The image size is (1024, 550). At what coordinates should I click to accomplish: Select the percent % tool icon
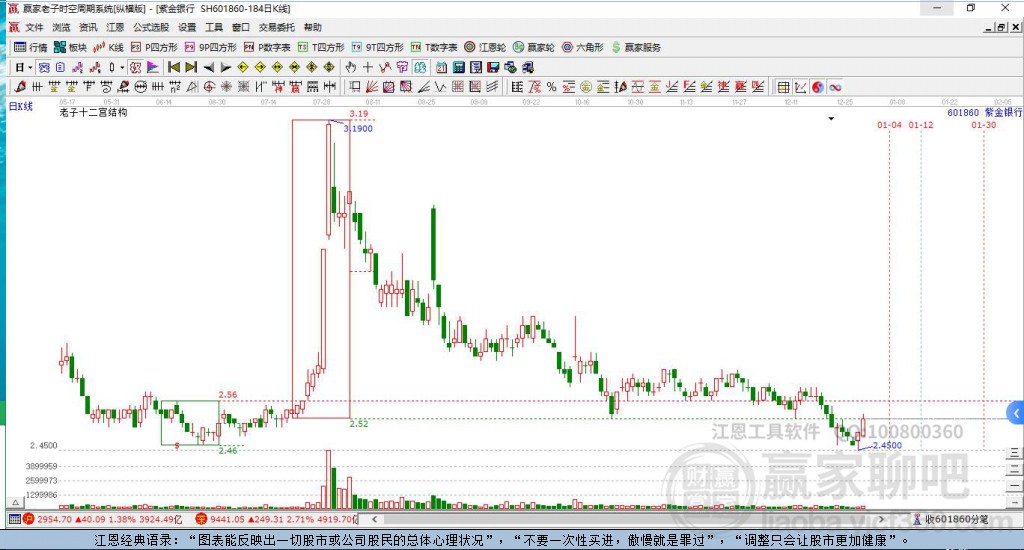click(551, 86)
